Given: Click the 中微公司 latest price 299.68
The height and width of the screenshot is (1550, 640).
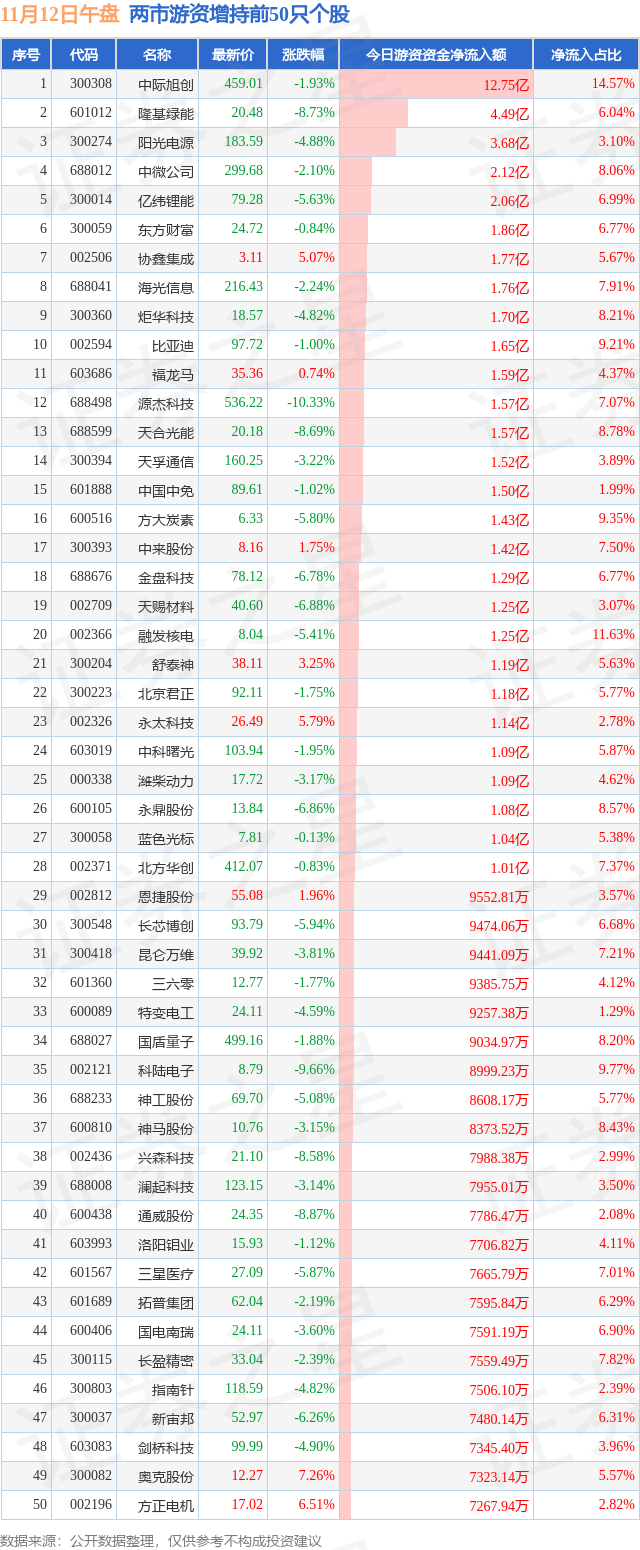Looking at the screenshot, I should tap(244, 172).
